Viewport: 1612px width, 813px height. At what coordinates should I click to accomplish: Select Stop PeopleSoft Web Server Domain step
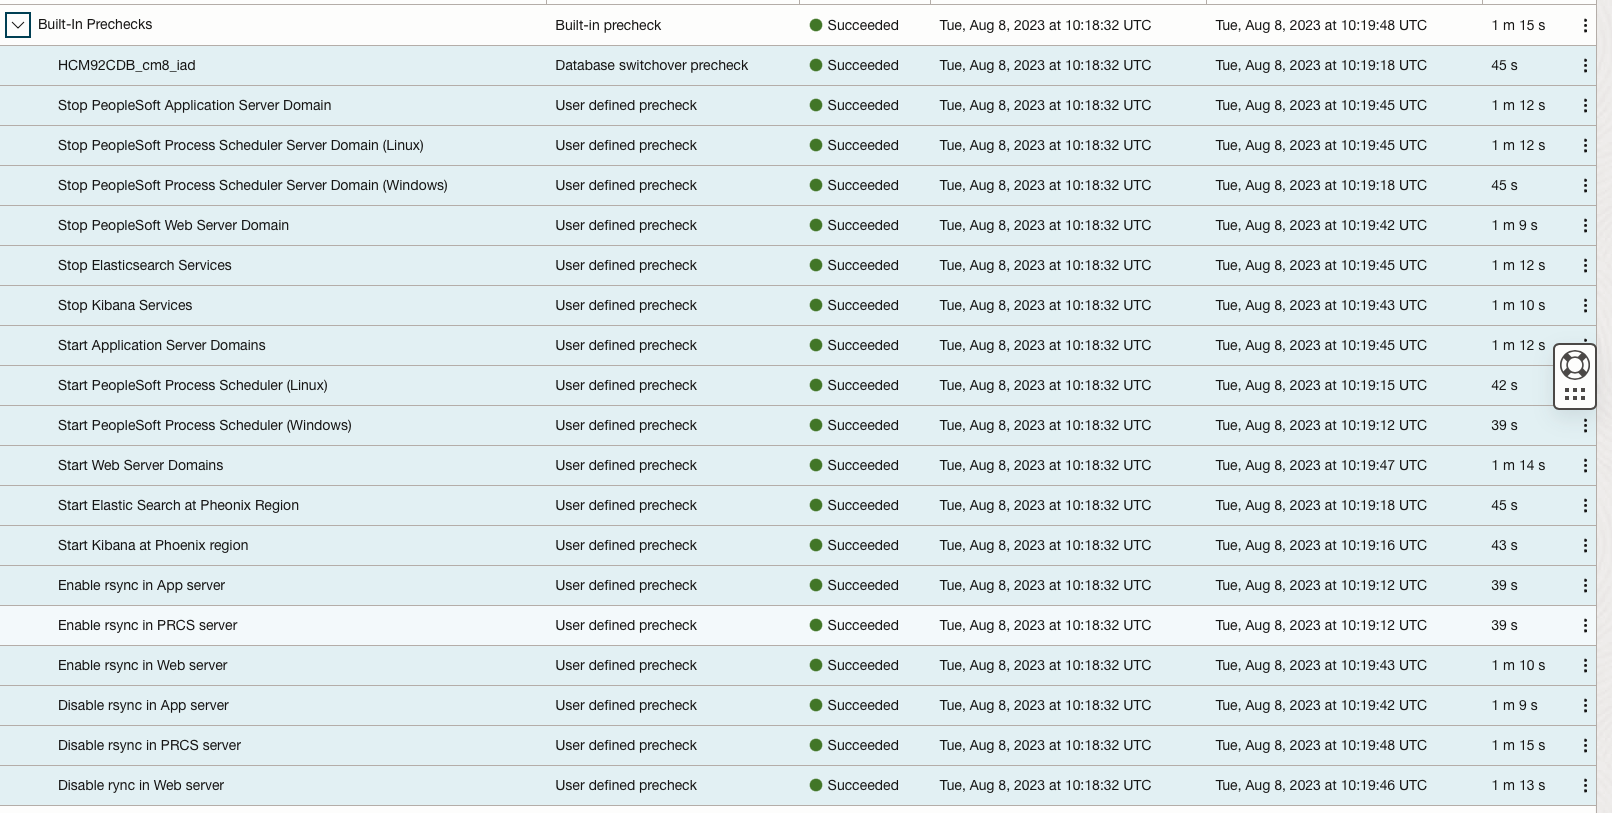coord(173,225)
